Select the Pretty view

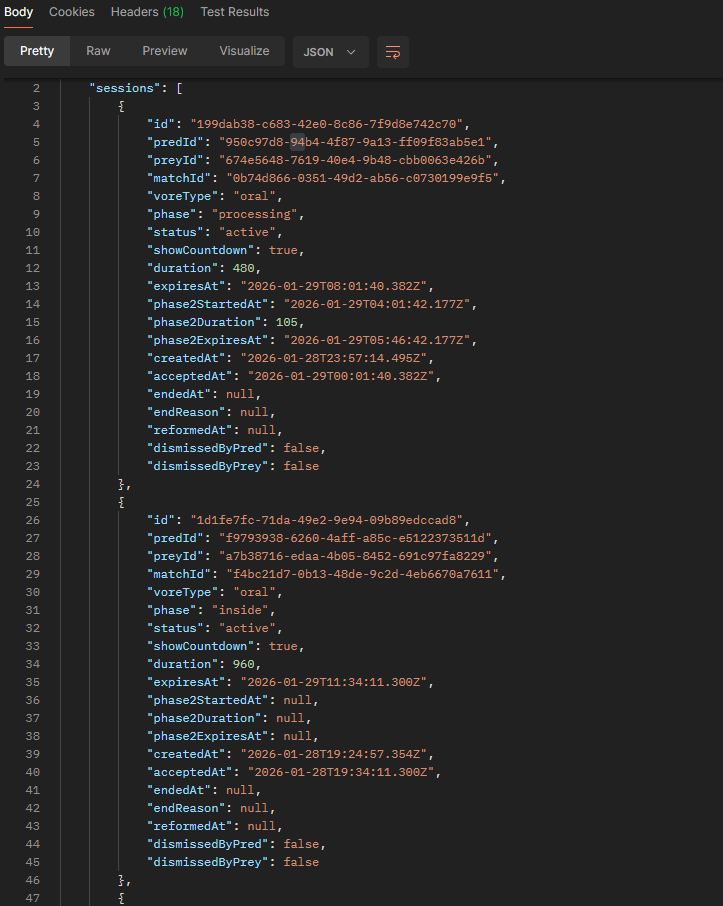tap(37, 51)
